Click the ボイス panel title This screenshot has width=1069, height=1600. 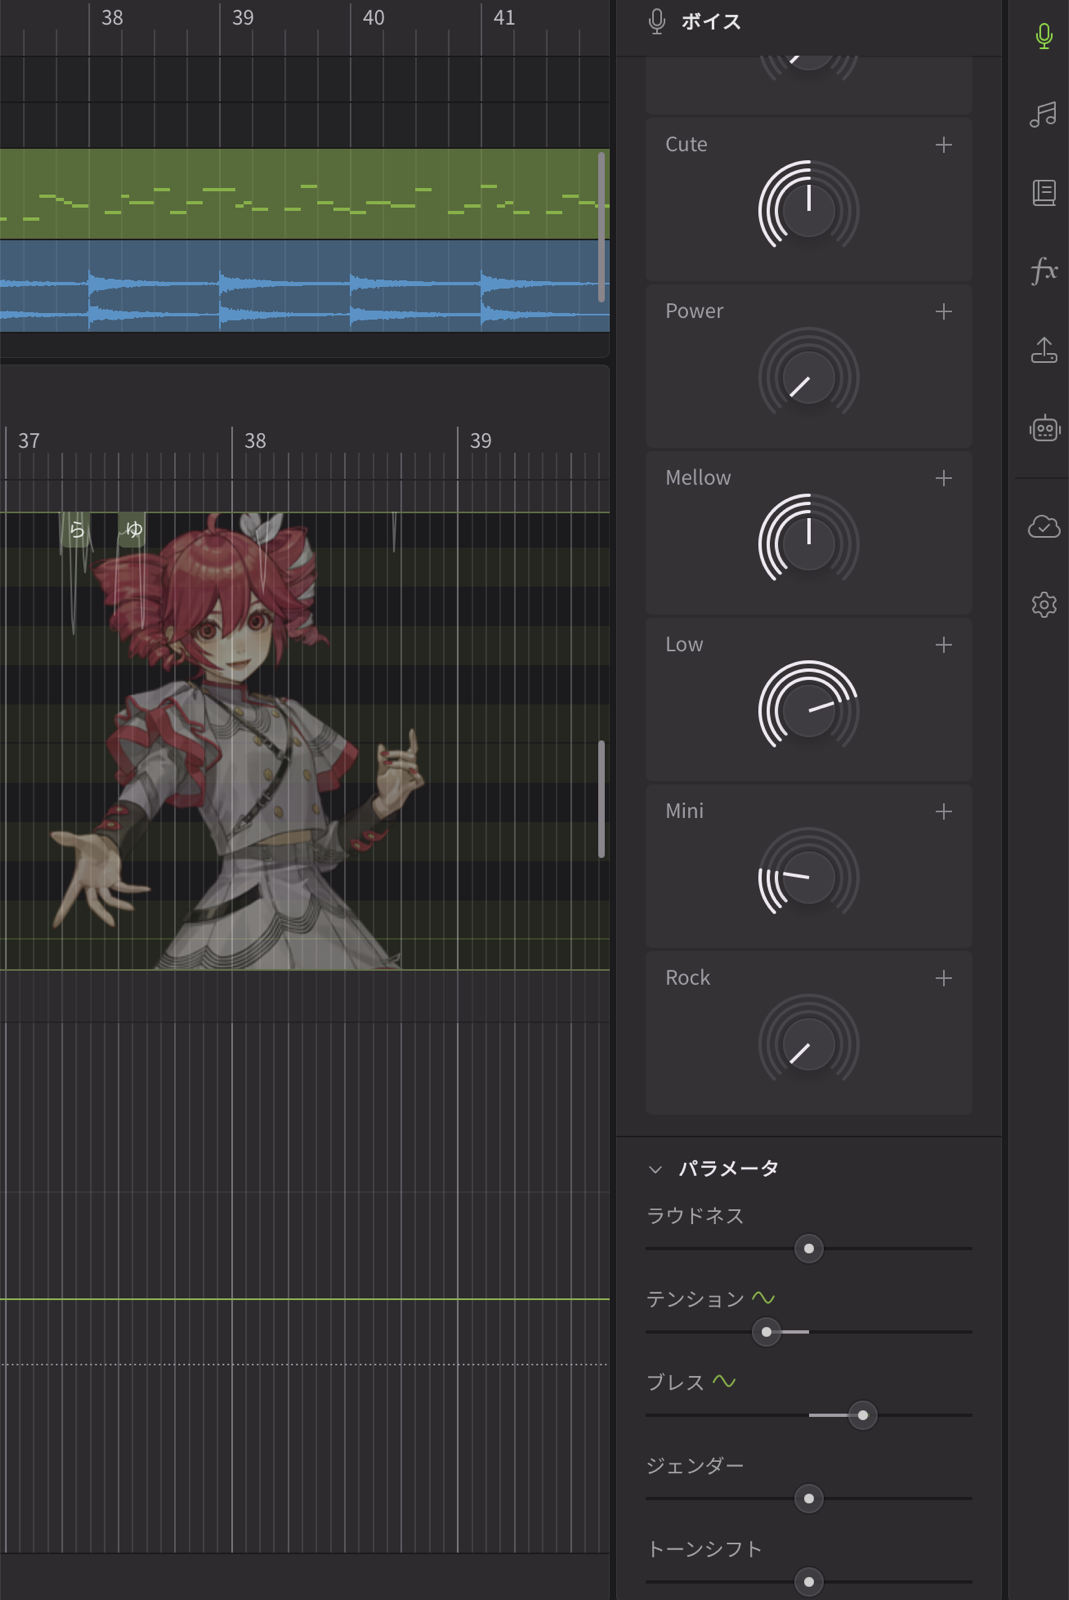click(711, 22)
